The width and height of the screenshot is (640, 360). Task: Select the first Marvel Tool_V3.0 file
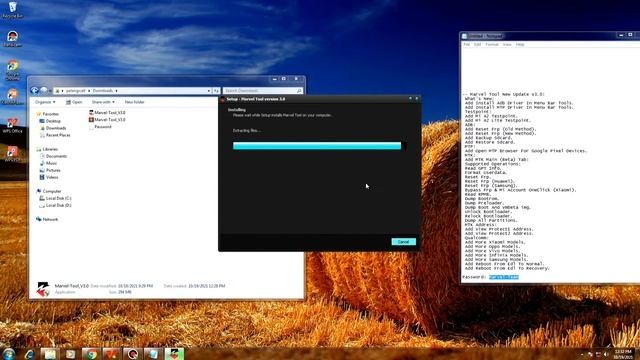[107, 113]
